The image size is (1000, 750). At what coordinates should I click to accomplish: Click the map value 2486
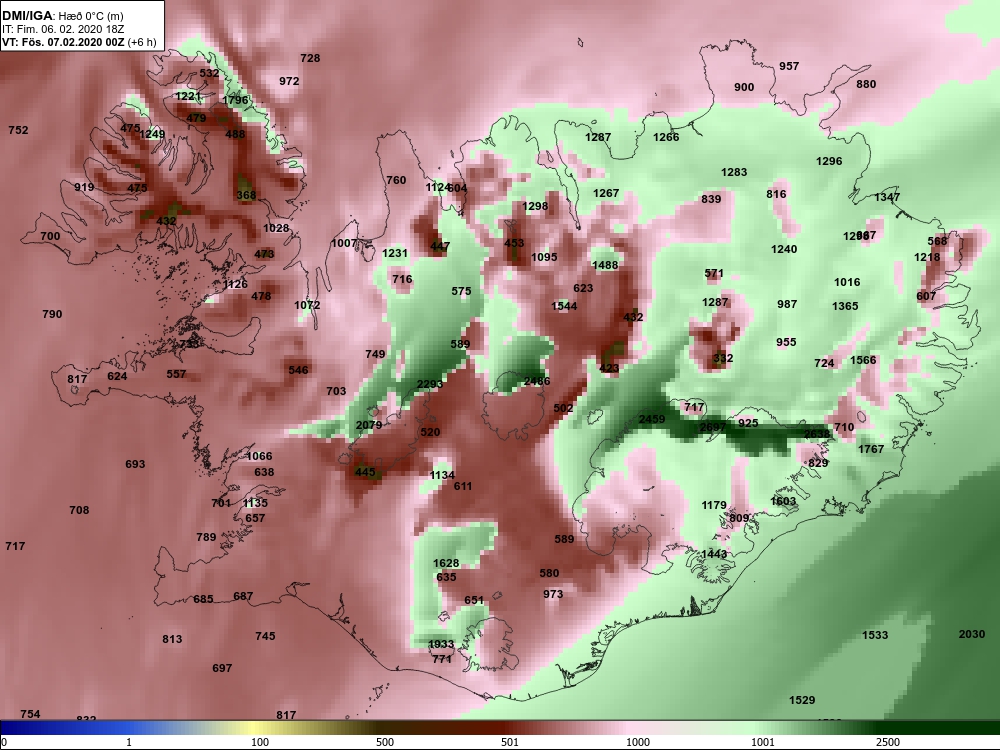click(537, 381)
